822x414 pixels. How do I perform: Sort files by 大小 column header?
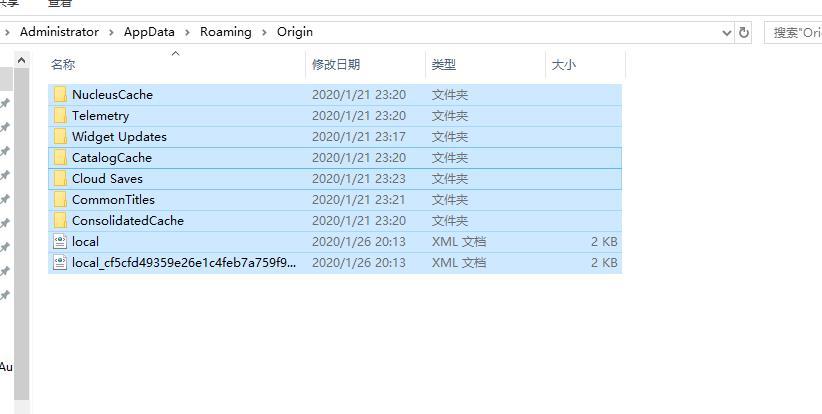tap(564, 64)
